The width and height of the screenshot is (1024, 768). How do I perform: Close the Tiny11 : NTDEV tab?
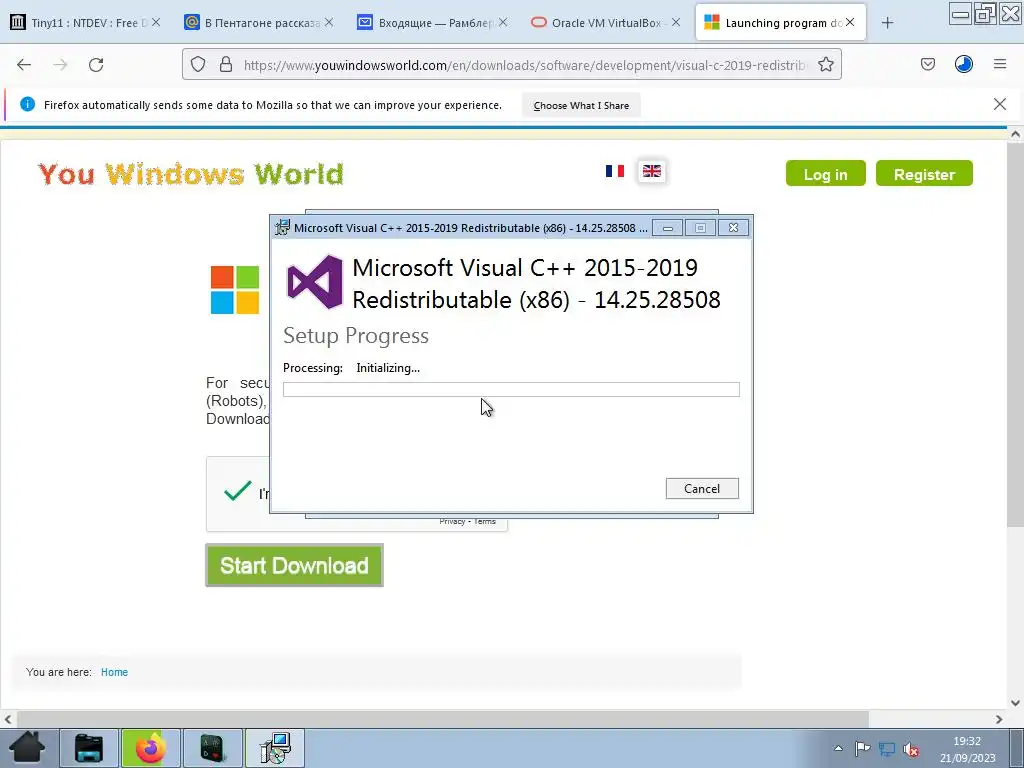click(x=155, y=22)
